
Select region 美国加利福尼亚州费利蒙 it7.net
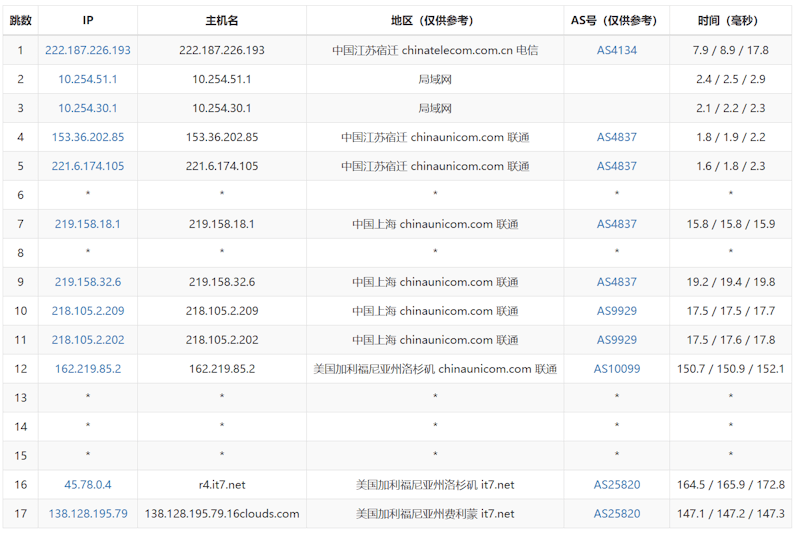click(x=435, y=514)
